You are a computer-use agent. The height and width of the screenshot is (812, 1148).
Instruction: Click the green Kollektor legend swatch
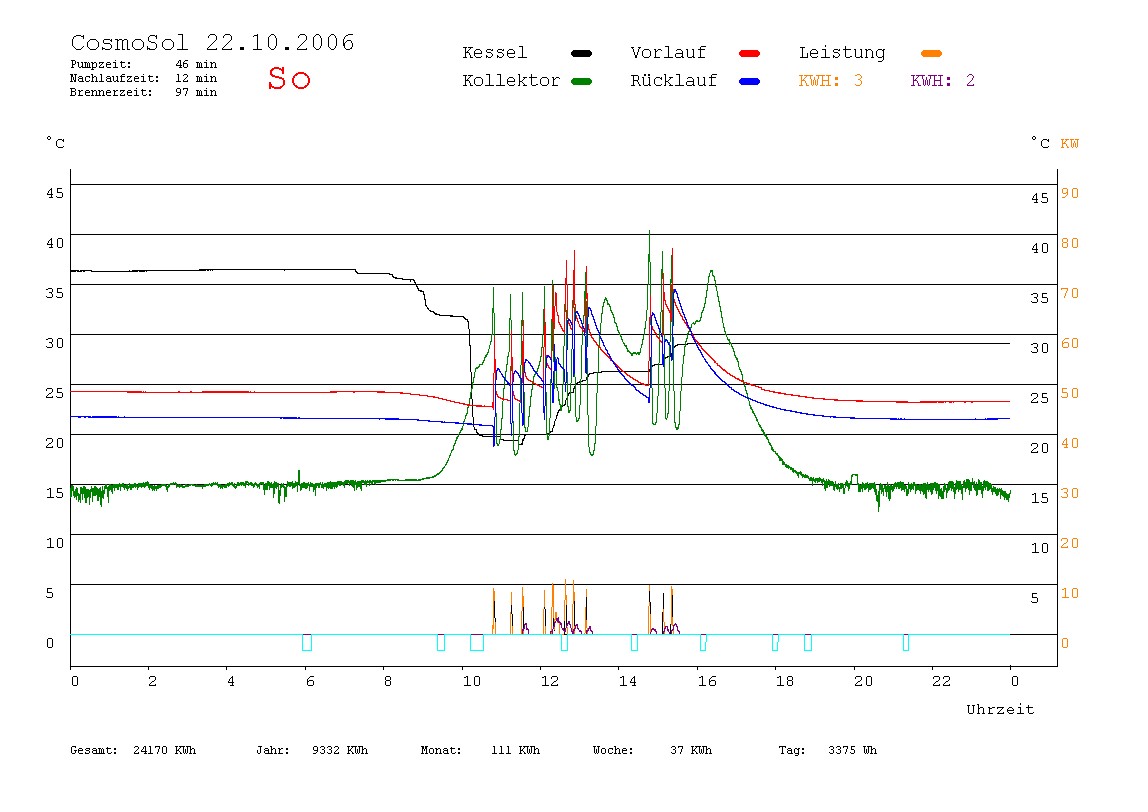[x=581, y=81]
